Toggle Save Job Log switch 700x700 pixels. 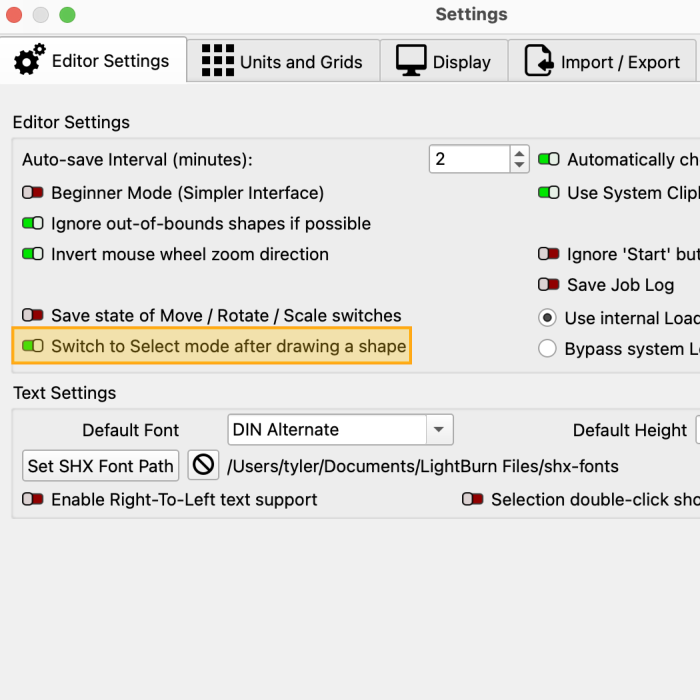[549, 285]
